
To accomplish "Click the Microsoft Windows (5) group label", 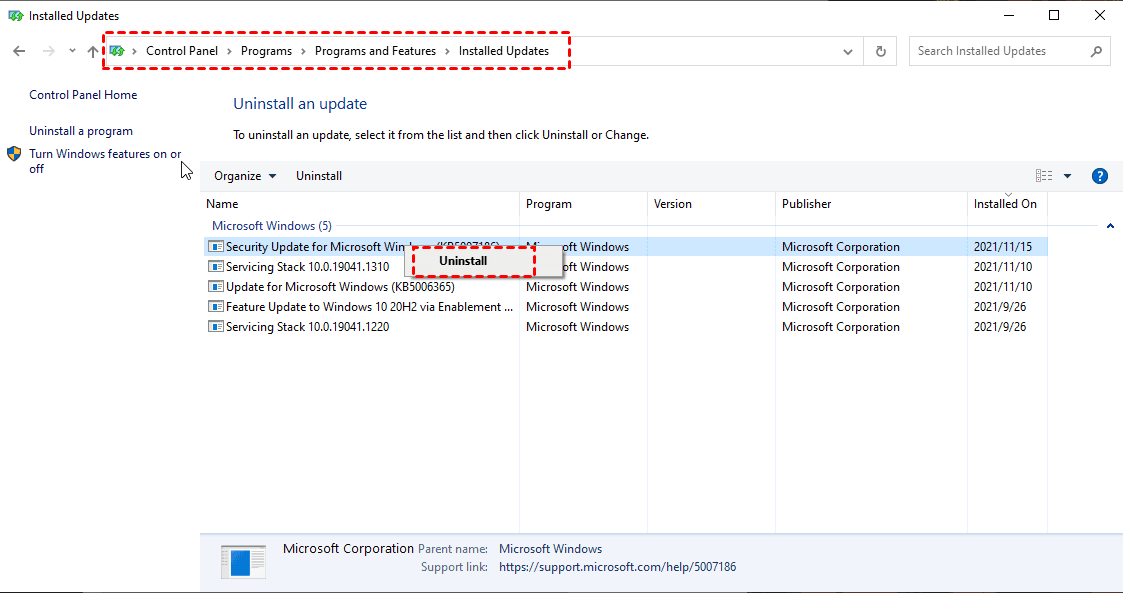I will point(271,226).
